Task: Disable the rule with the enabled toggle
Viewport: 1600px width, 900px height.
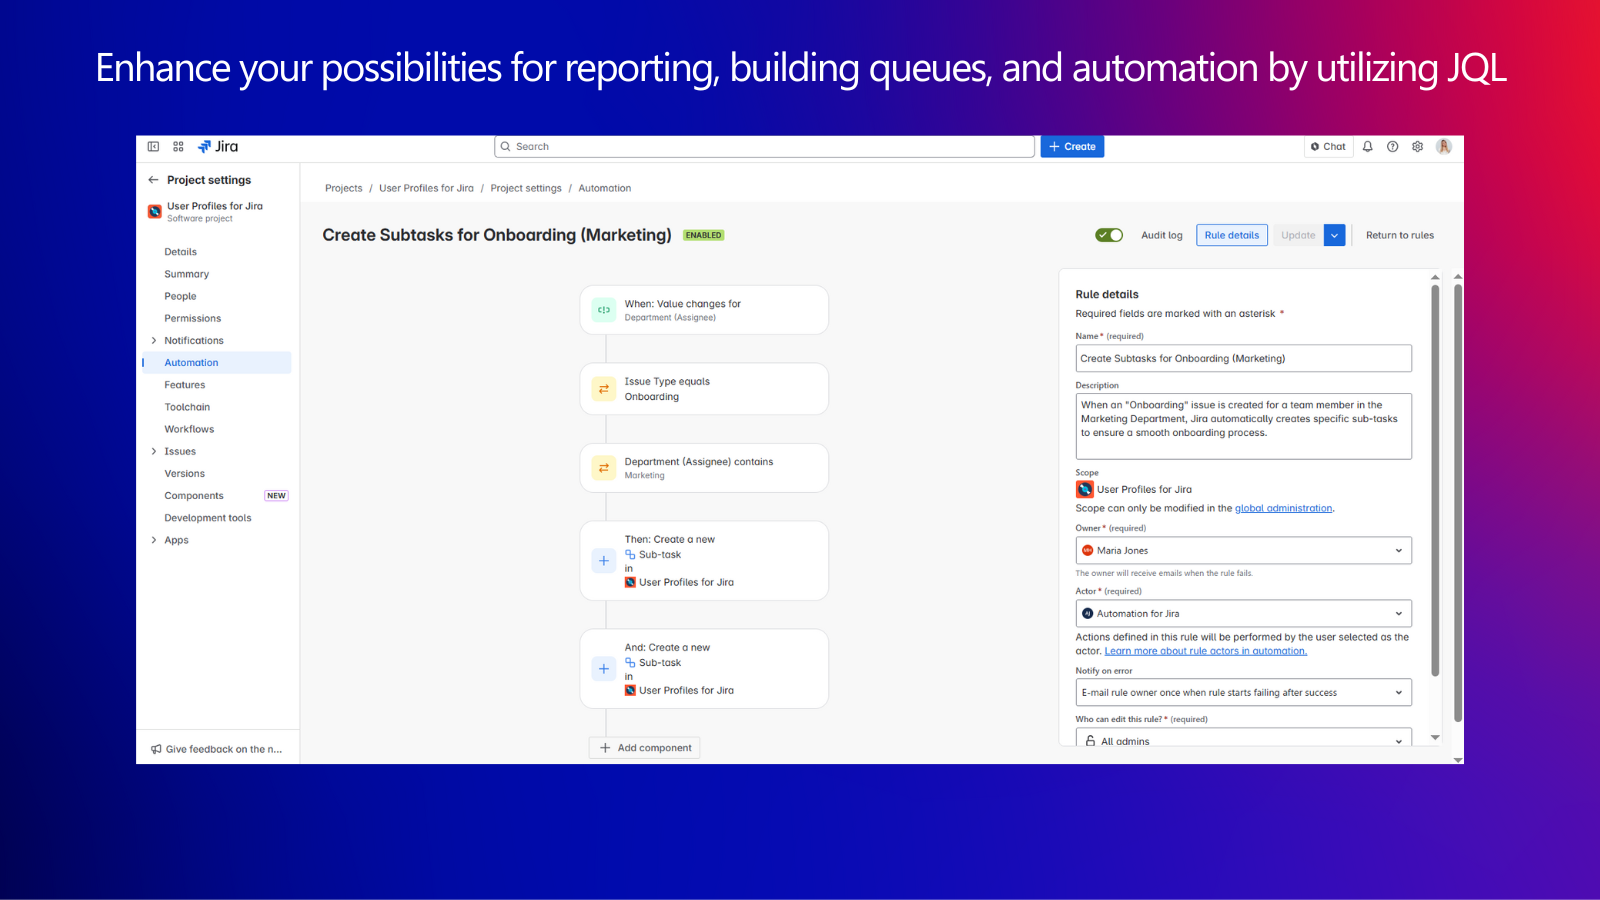Action: coord(1109,235)
